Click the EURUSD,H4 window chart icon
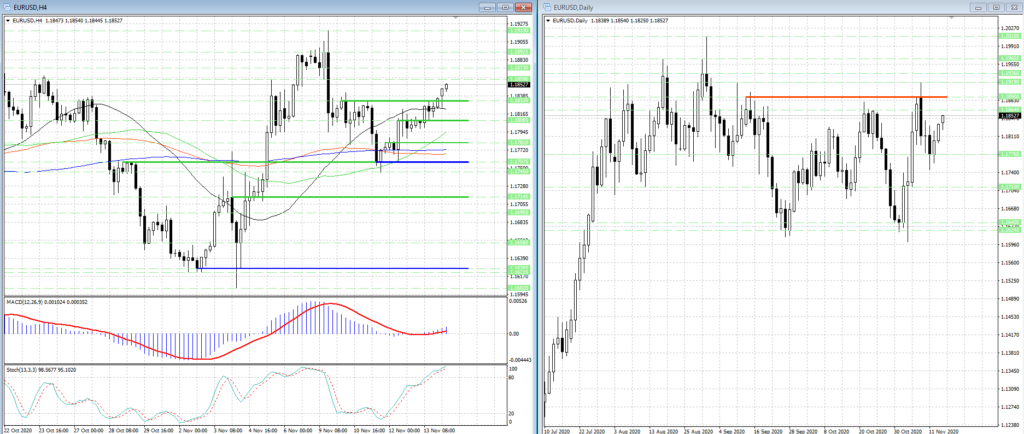 pyautogui.click(x=8, y=7)
